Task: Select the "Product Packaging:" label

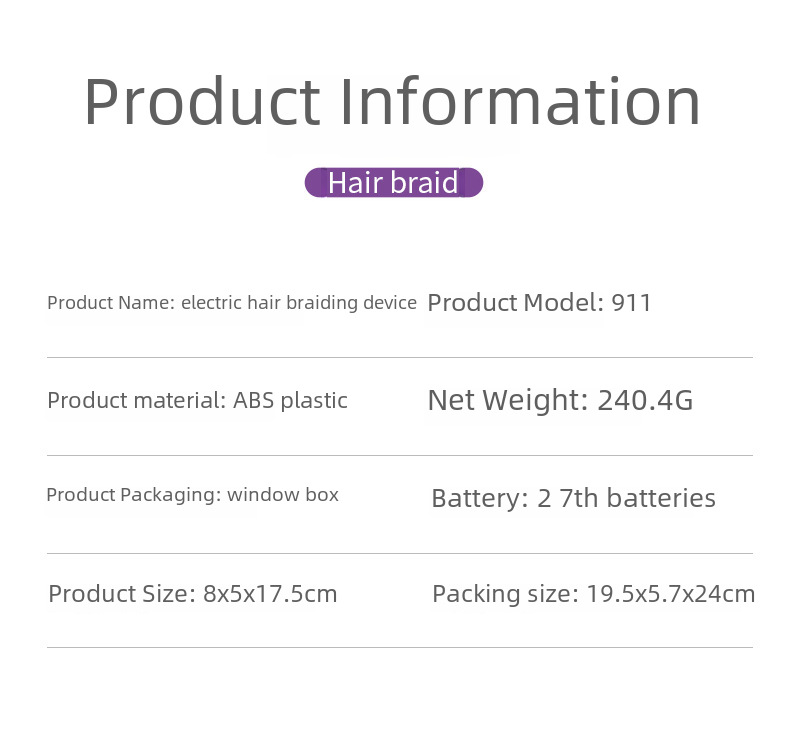Action: point(133,495)
